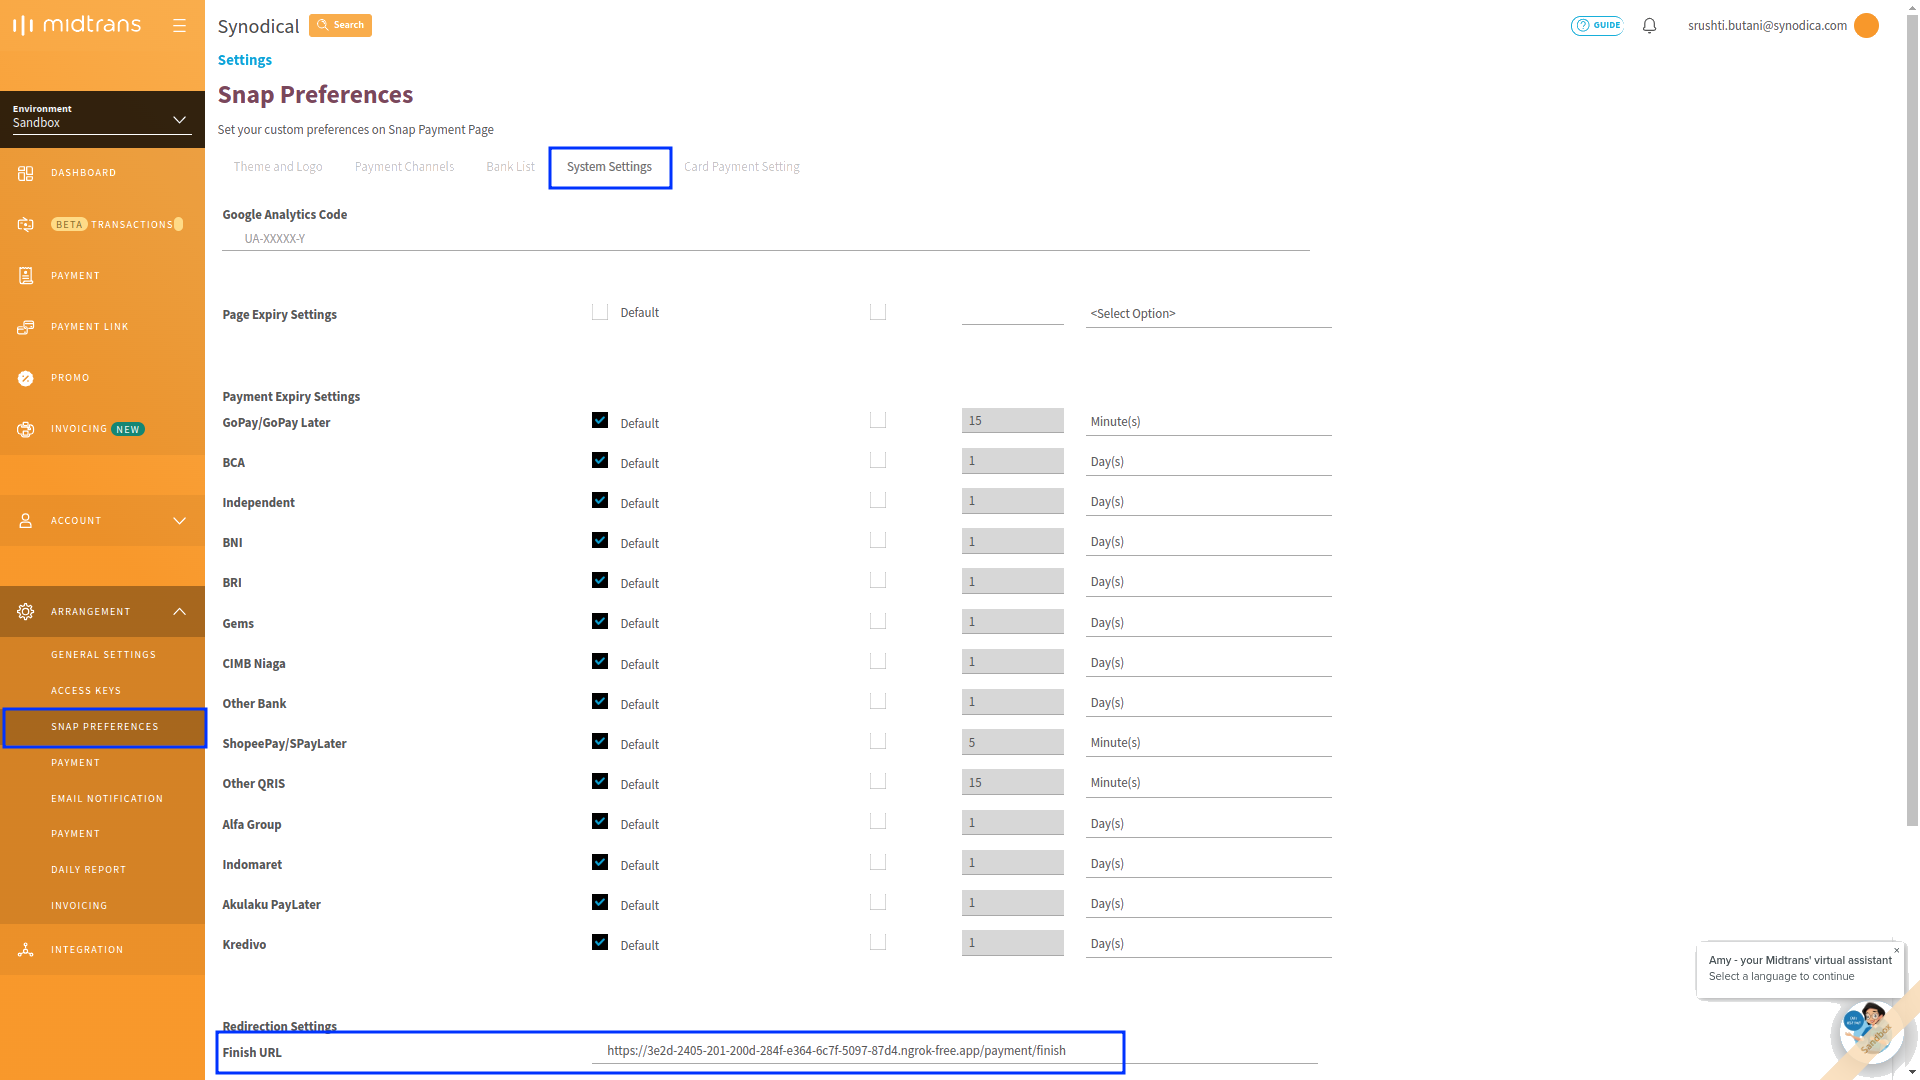Close the Amy assistant popup
This screenshot has width=1920, height=1080.
tap(1896, 950)
